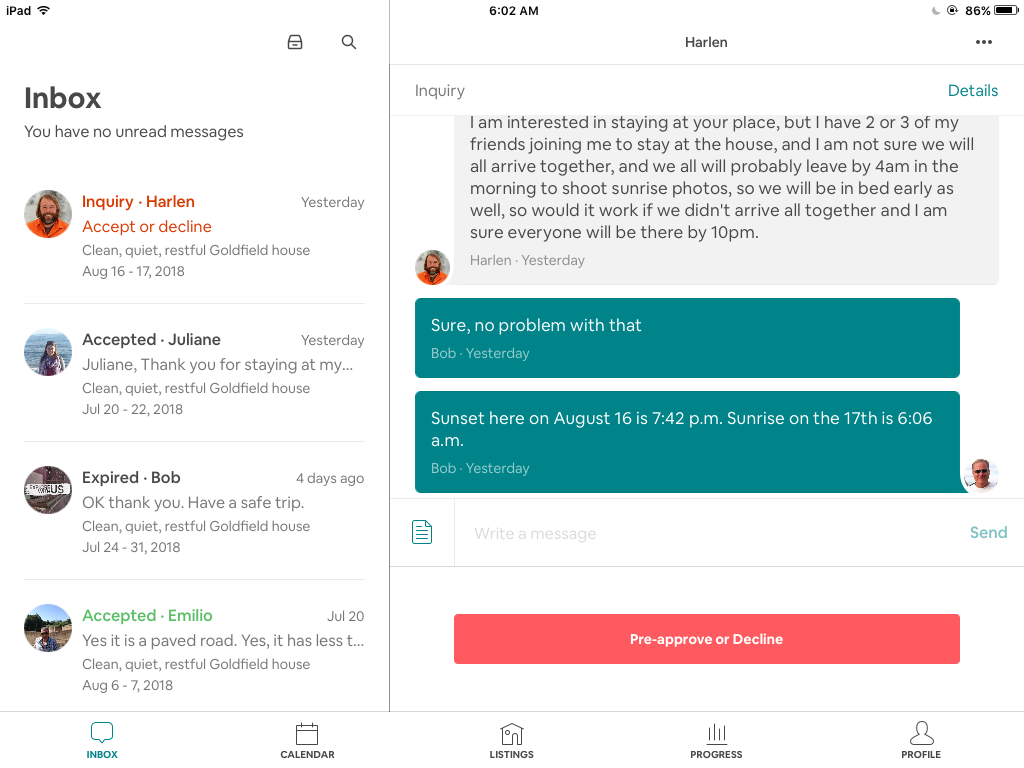This screenshot has width=1024, height=768.
Task: Switch to the Calendar tab icon
Action: (x=307, y=733)
